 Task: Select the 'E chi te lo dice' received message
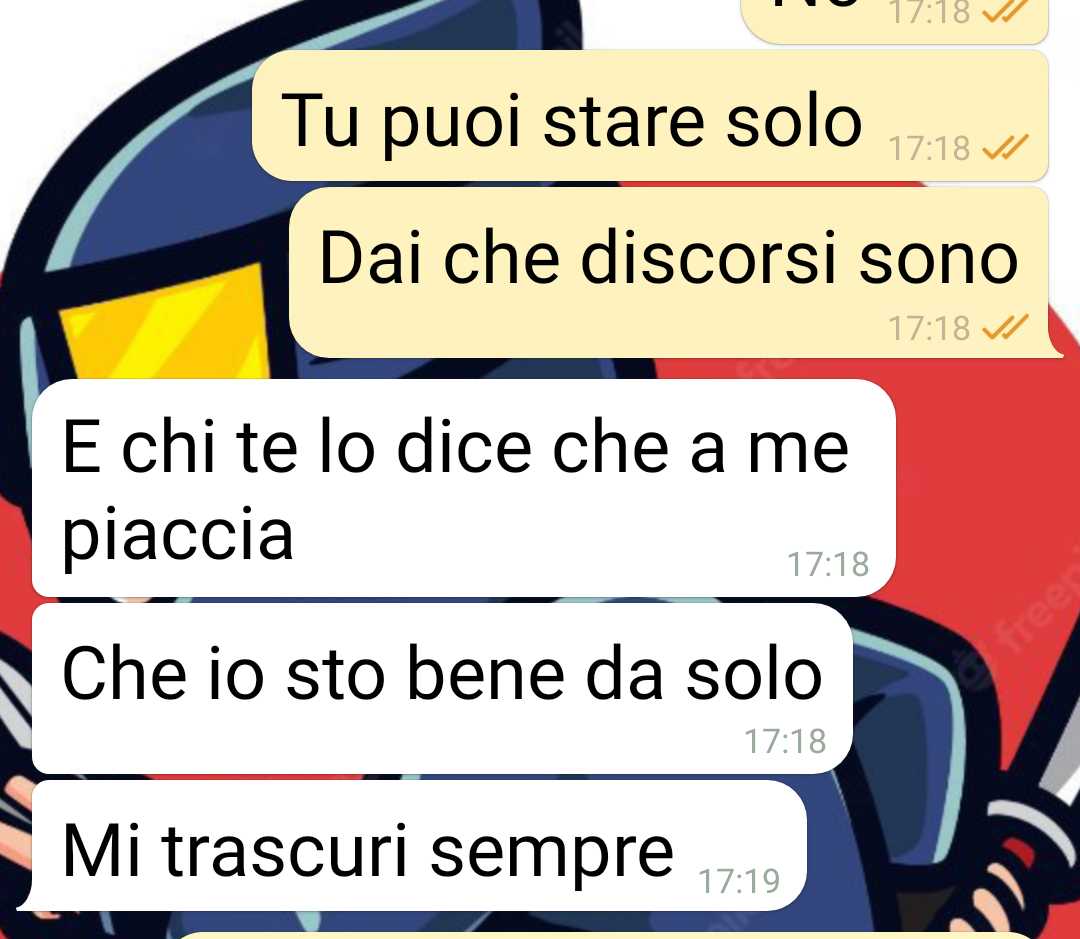464,488
